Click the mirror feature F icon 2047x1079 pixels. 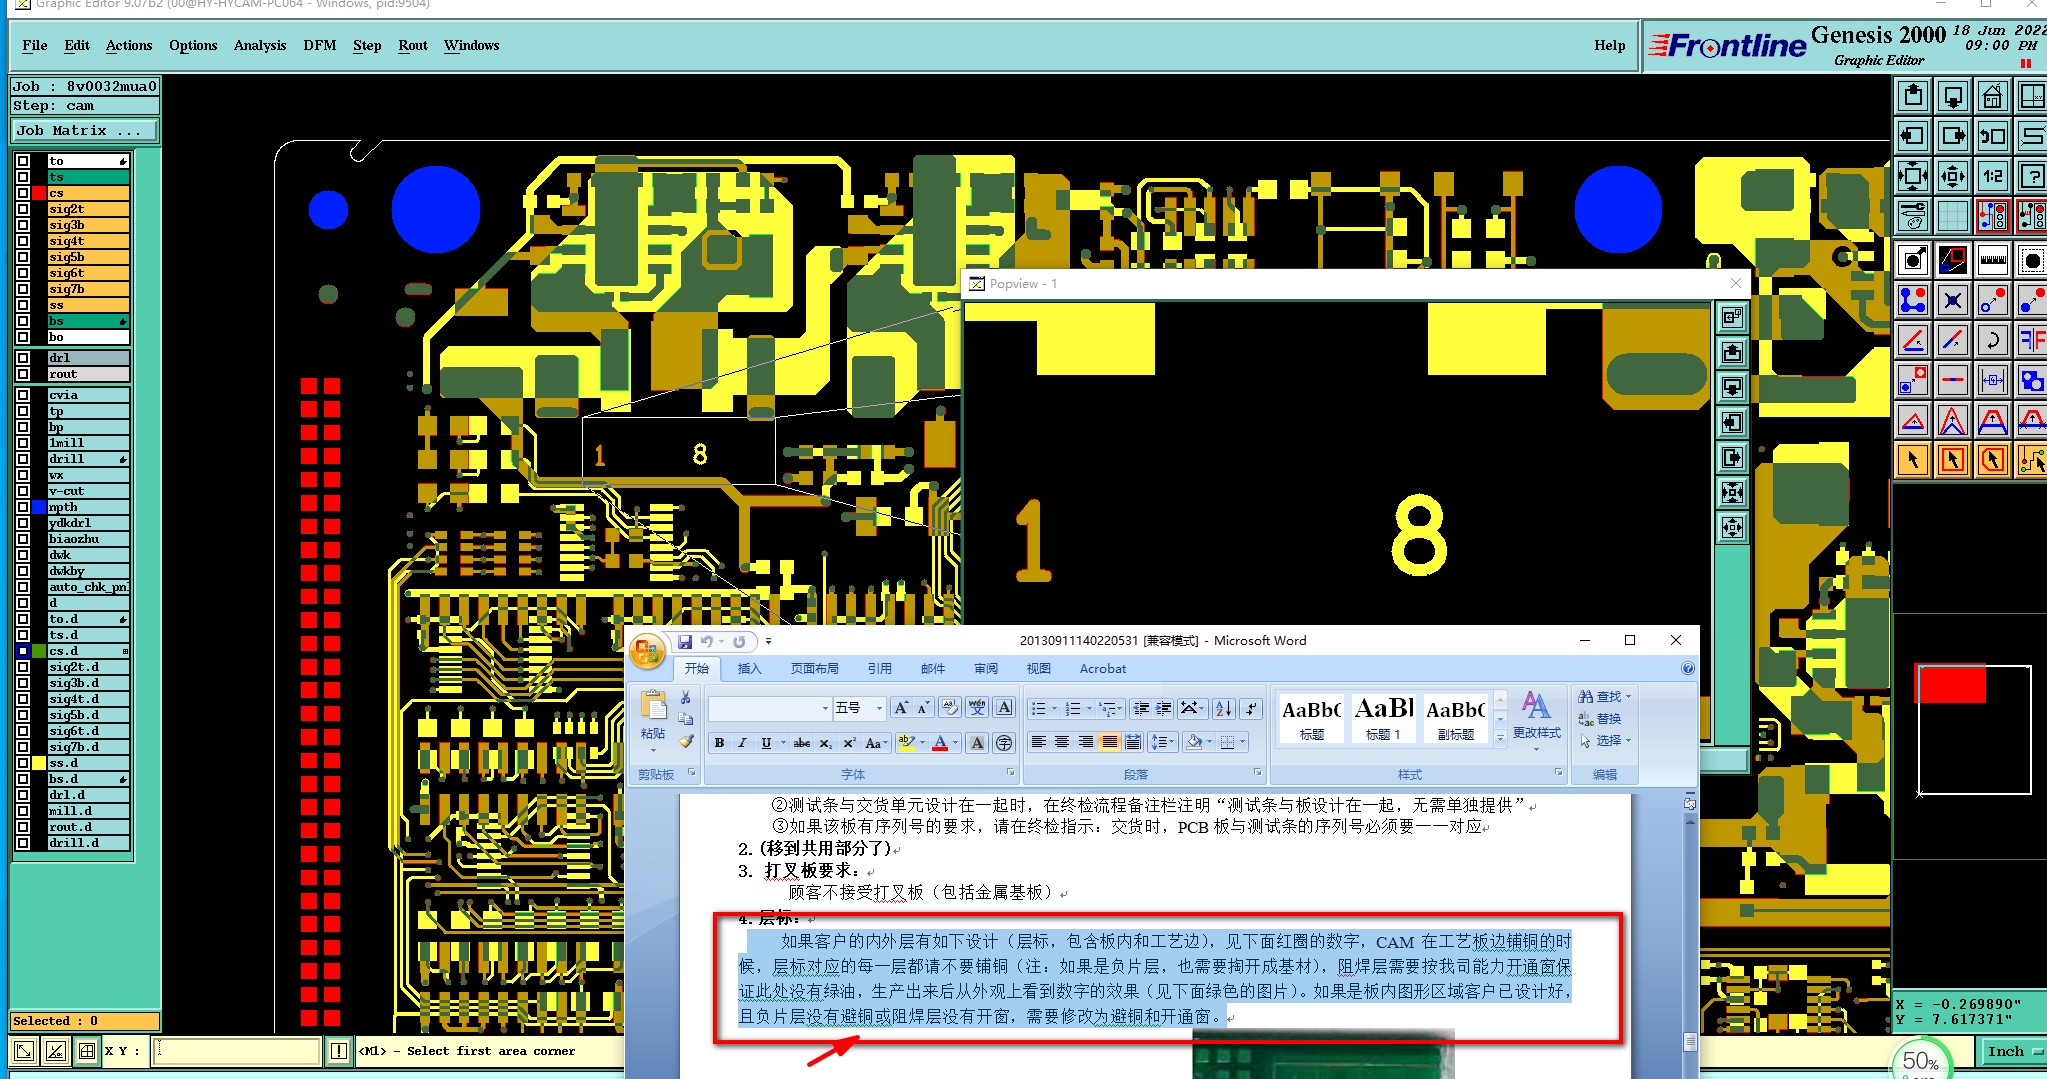click(x=2032, y=340)
